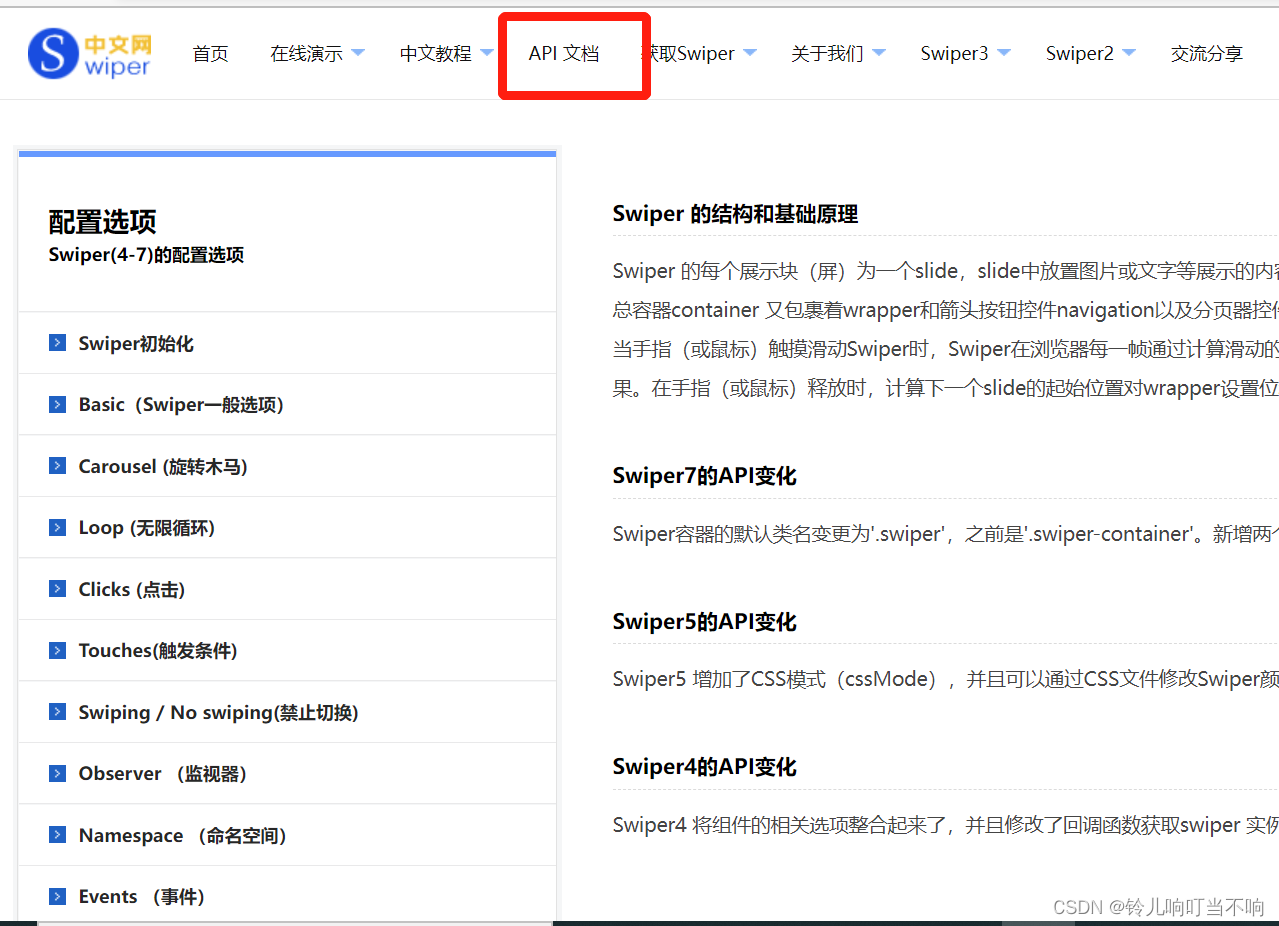Open the Clicks (点击) section link
The image size is (1279, 926).
pos(132,590)
